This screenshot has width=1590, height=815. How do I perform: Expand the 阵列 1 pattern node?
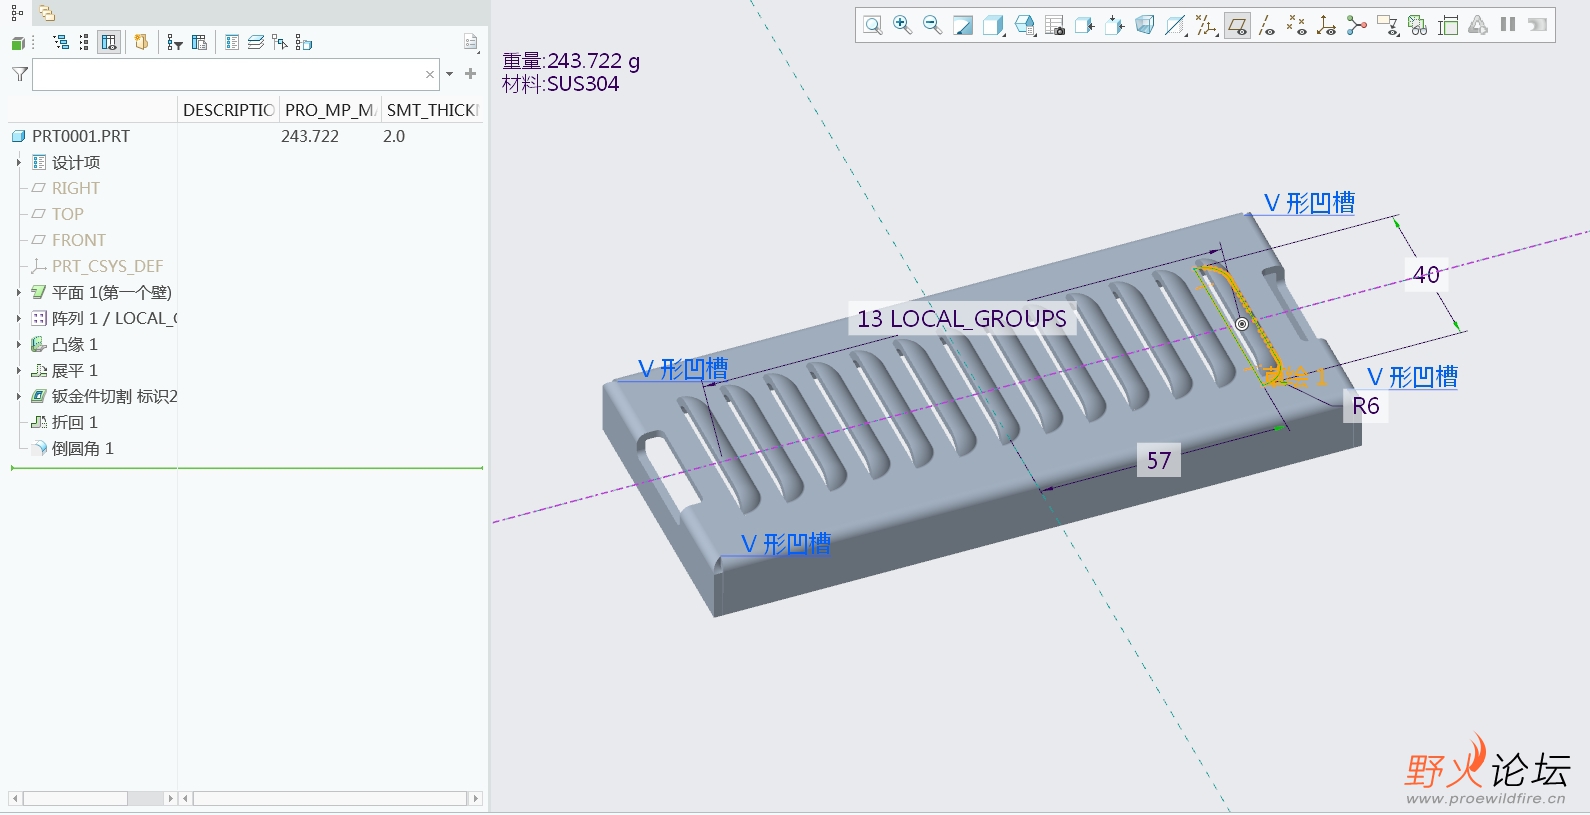[18, 318]
